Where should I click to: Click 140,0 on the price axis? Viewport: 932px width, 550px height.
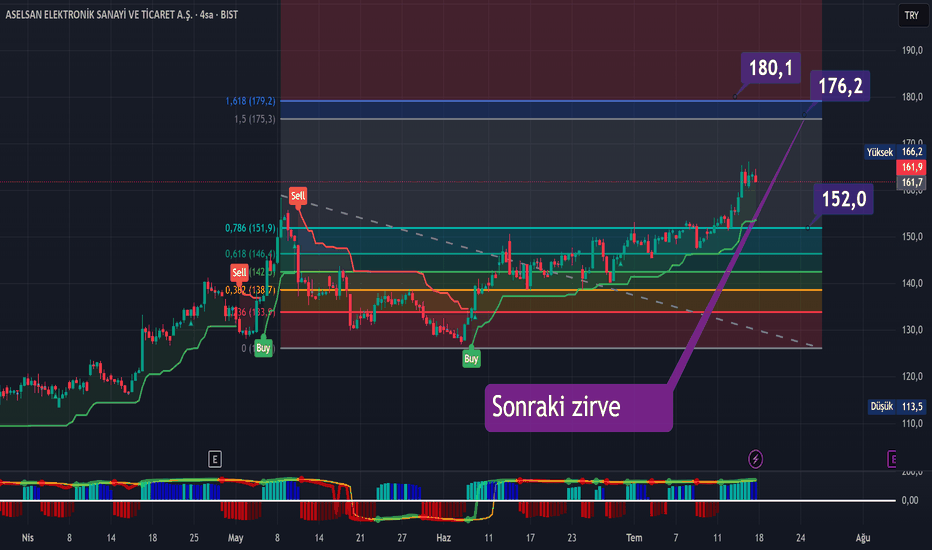(912, 283)
